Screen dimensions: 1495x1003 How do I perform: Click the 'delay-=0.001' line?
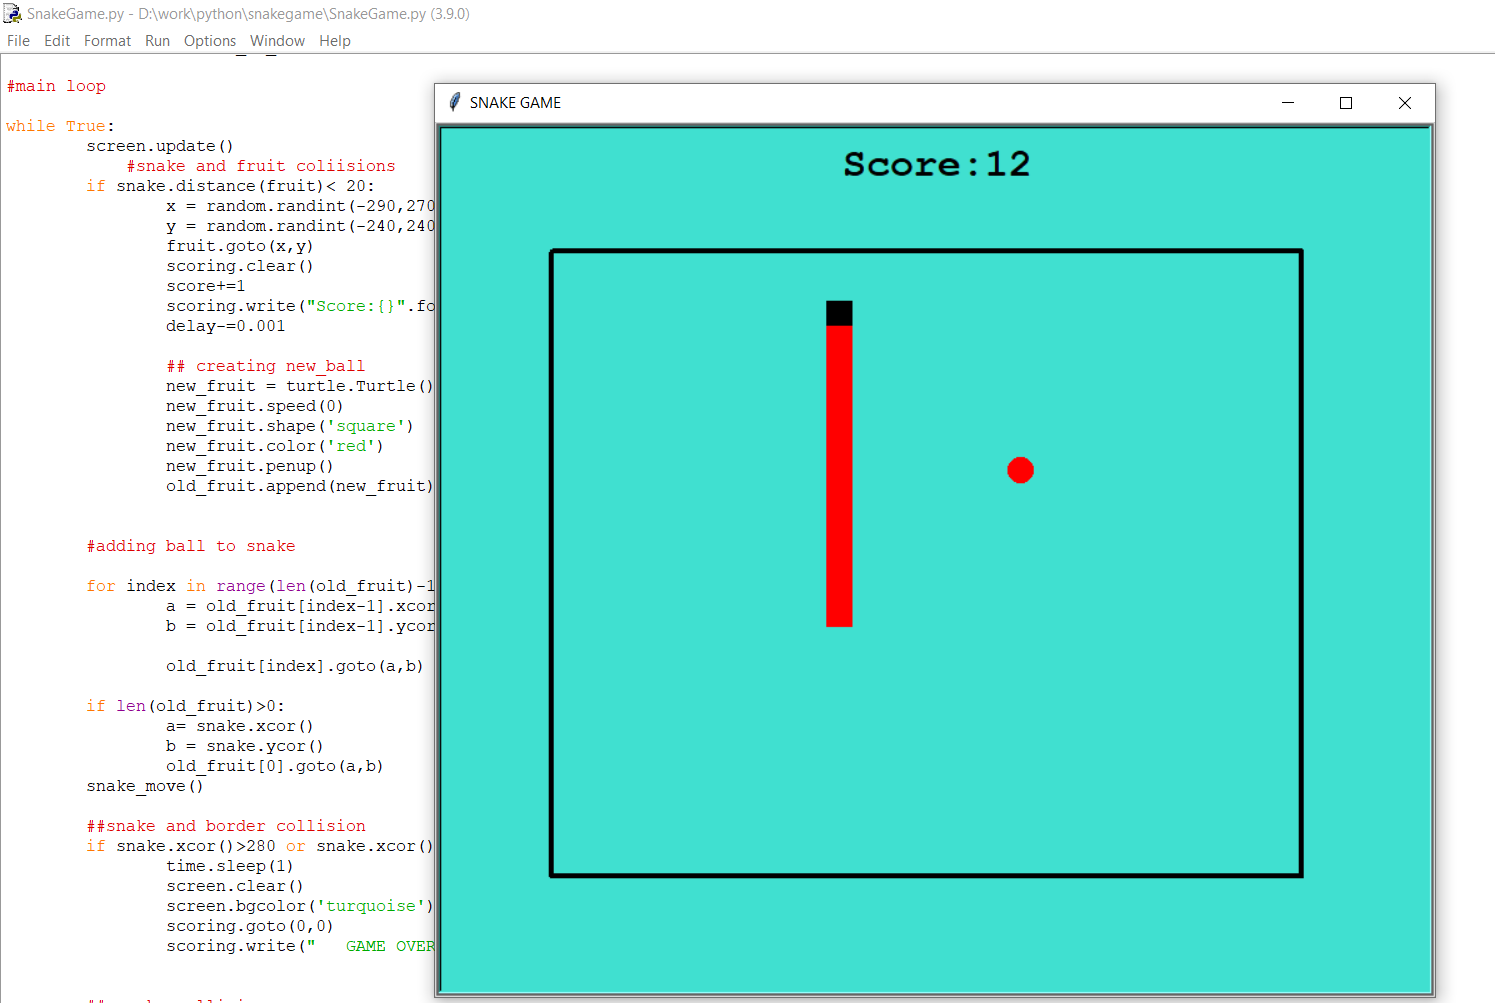tap(226, 326)
